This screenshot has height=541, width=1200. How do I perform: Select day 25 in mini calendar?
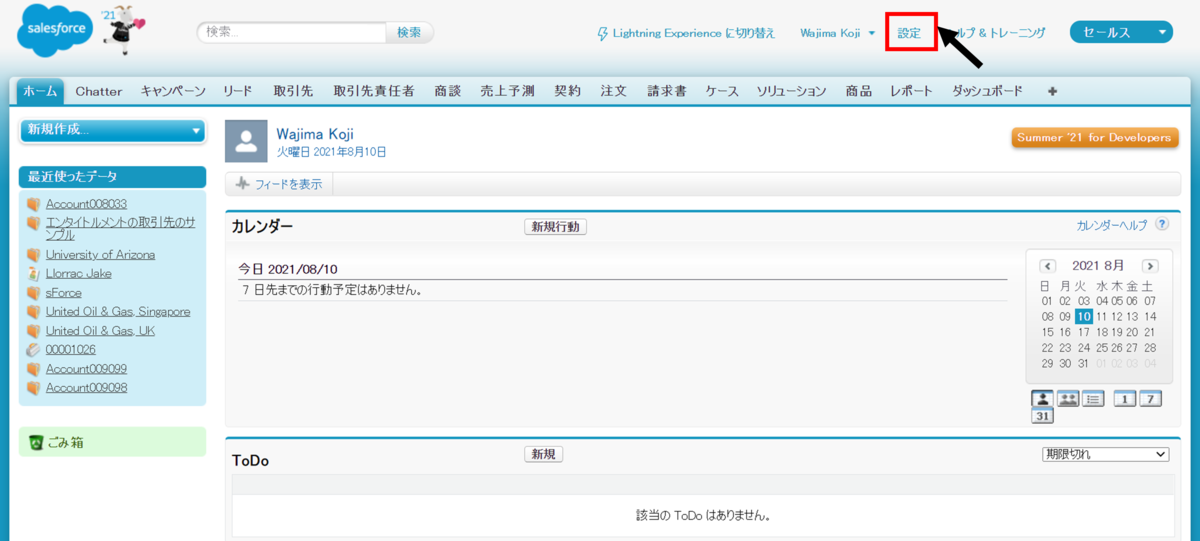1100,348
